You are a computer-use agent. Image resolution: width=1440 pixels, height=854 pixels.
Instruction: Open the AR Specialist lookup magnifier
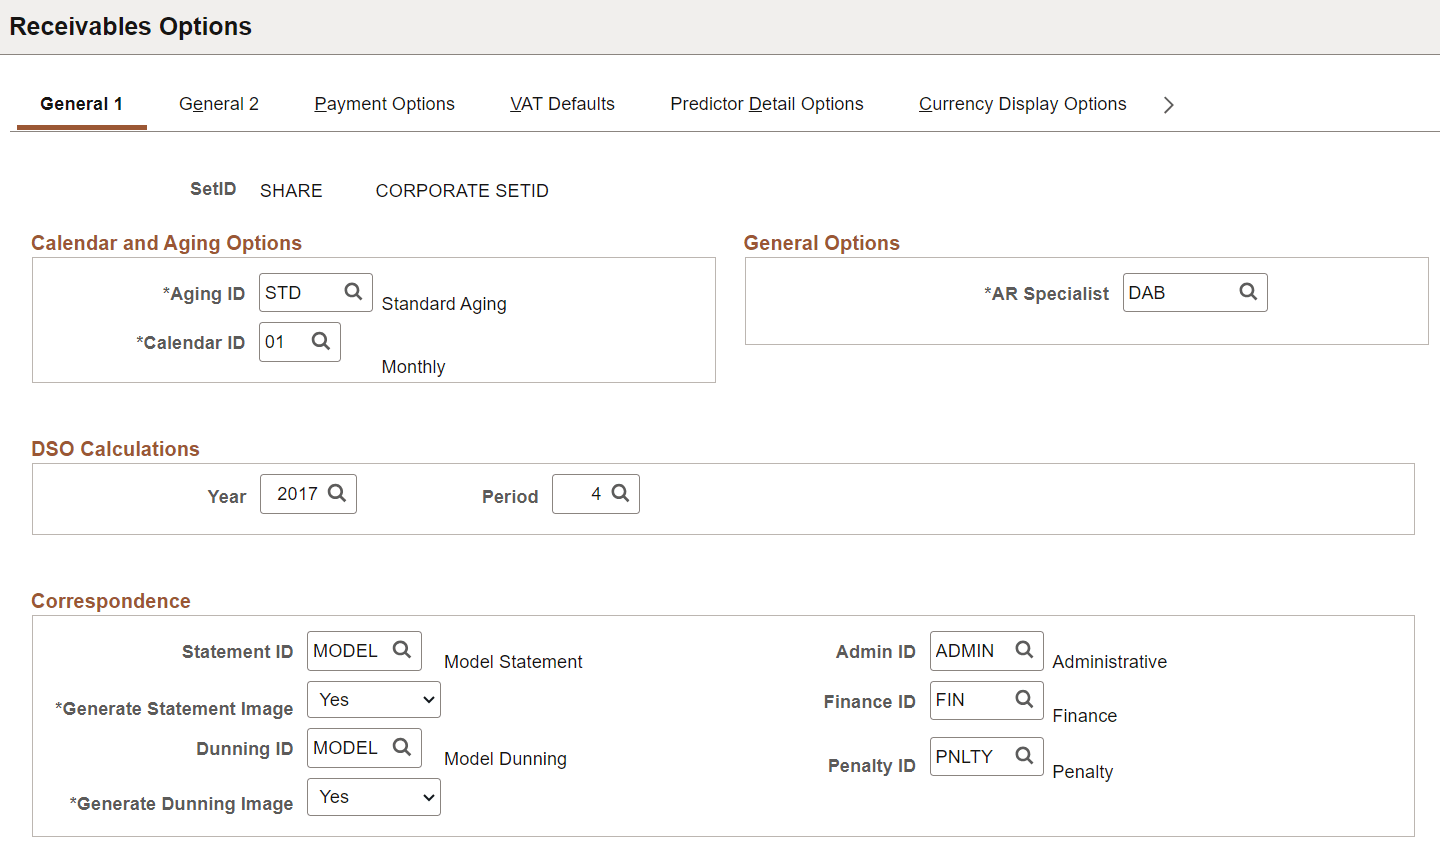tap(1248, 292)
